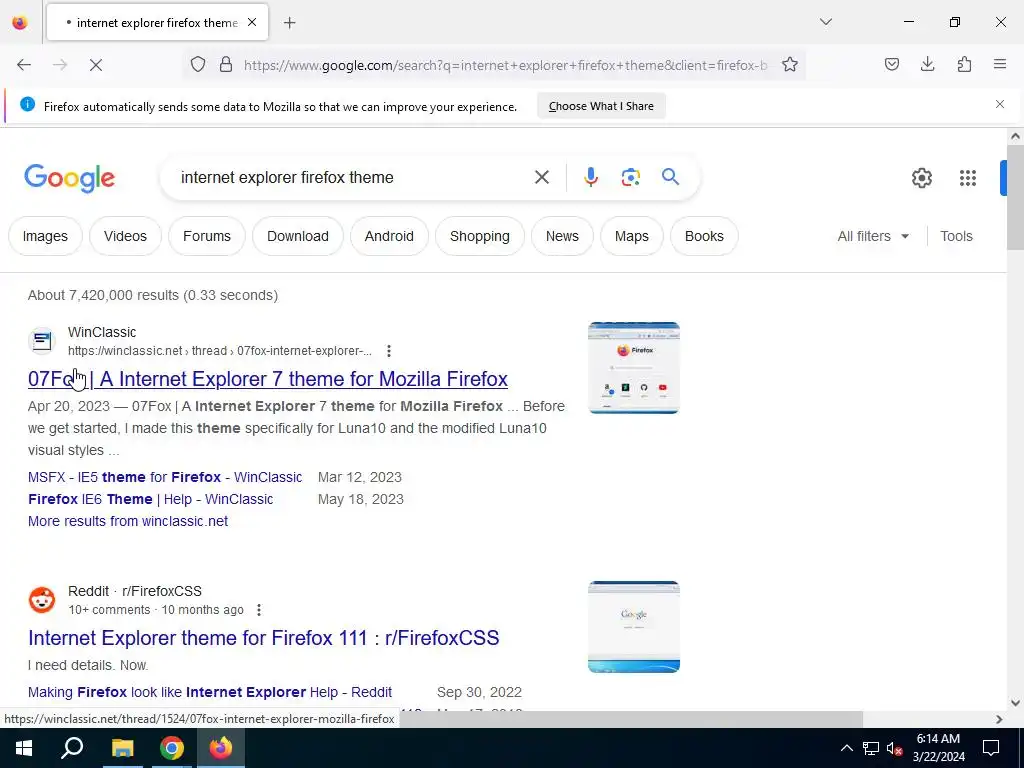This screenshot has height=768, width=1024.
Task: Dismiss the Firefox data notification bar
Action: pyautogui.click(x=1000, y=104)
